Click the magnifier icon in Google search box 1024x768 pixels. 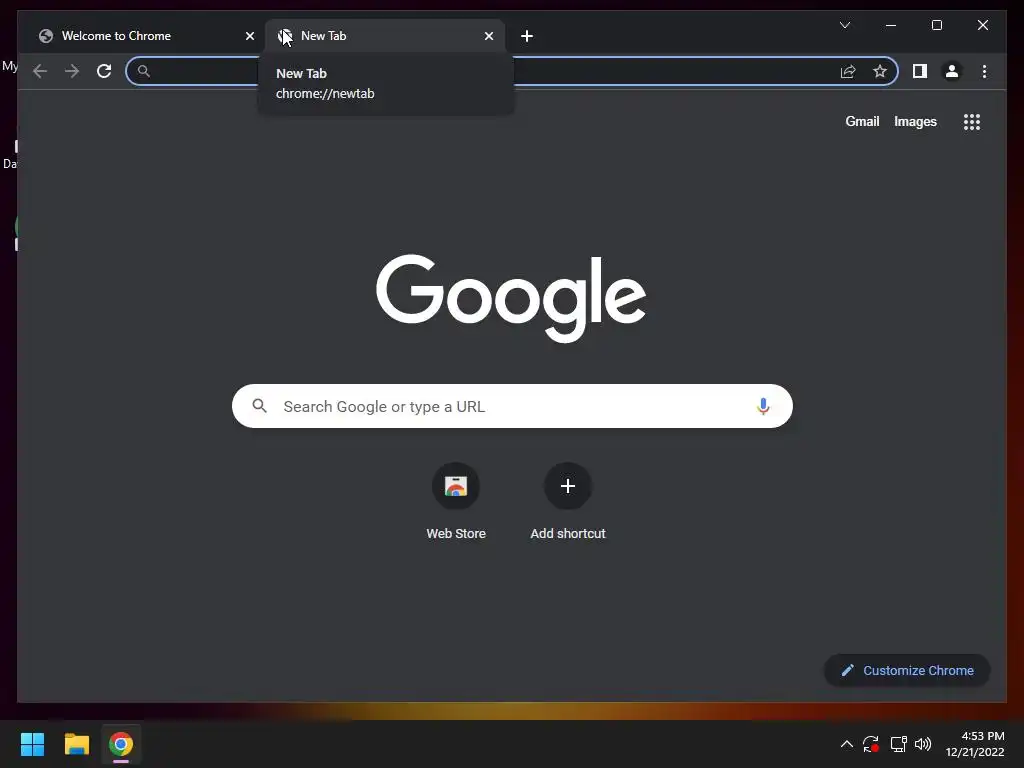tap(259, 406)
